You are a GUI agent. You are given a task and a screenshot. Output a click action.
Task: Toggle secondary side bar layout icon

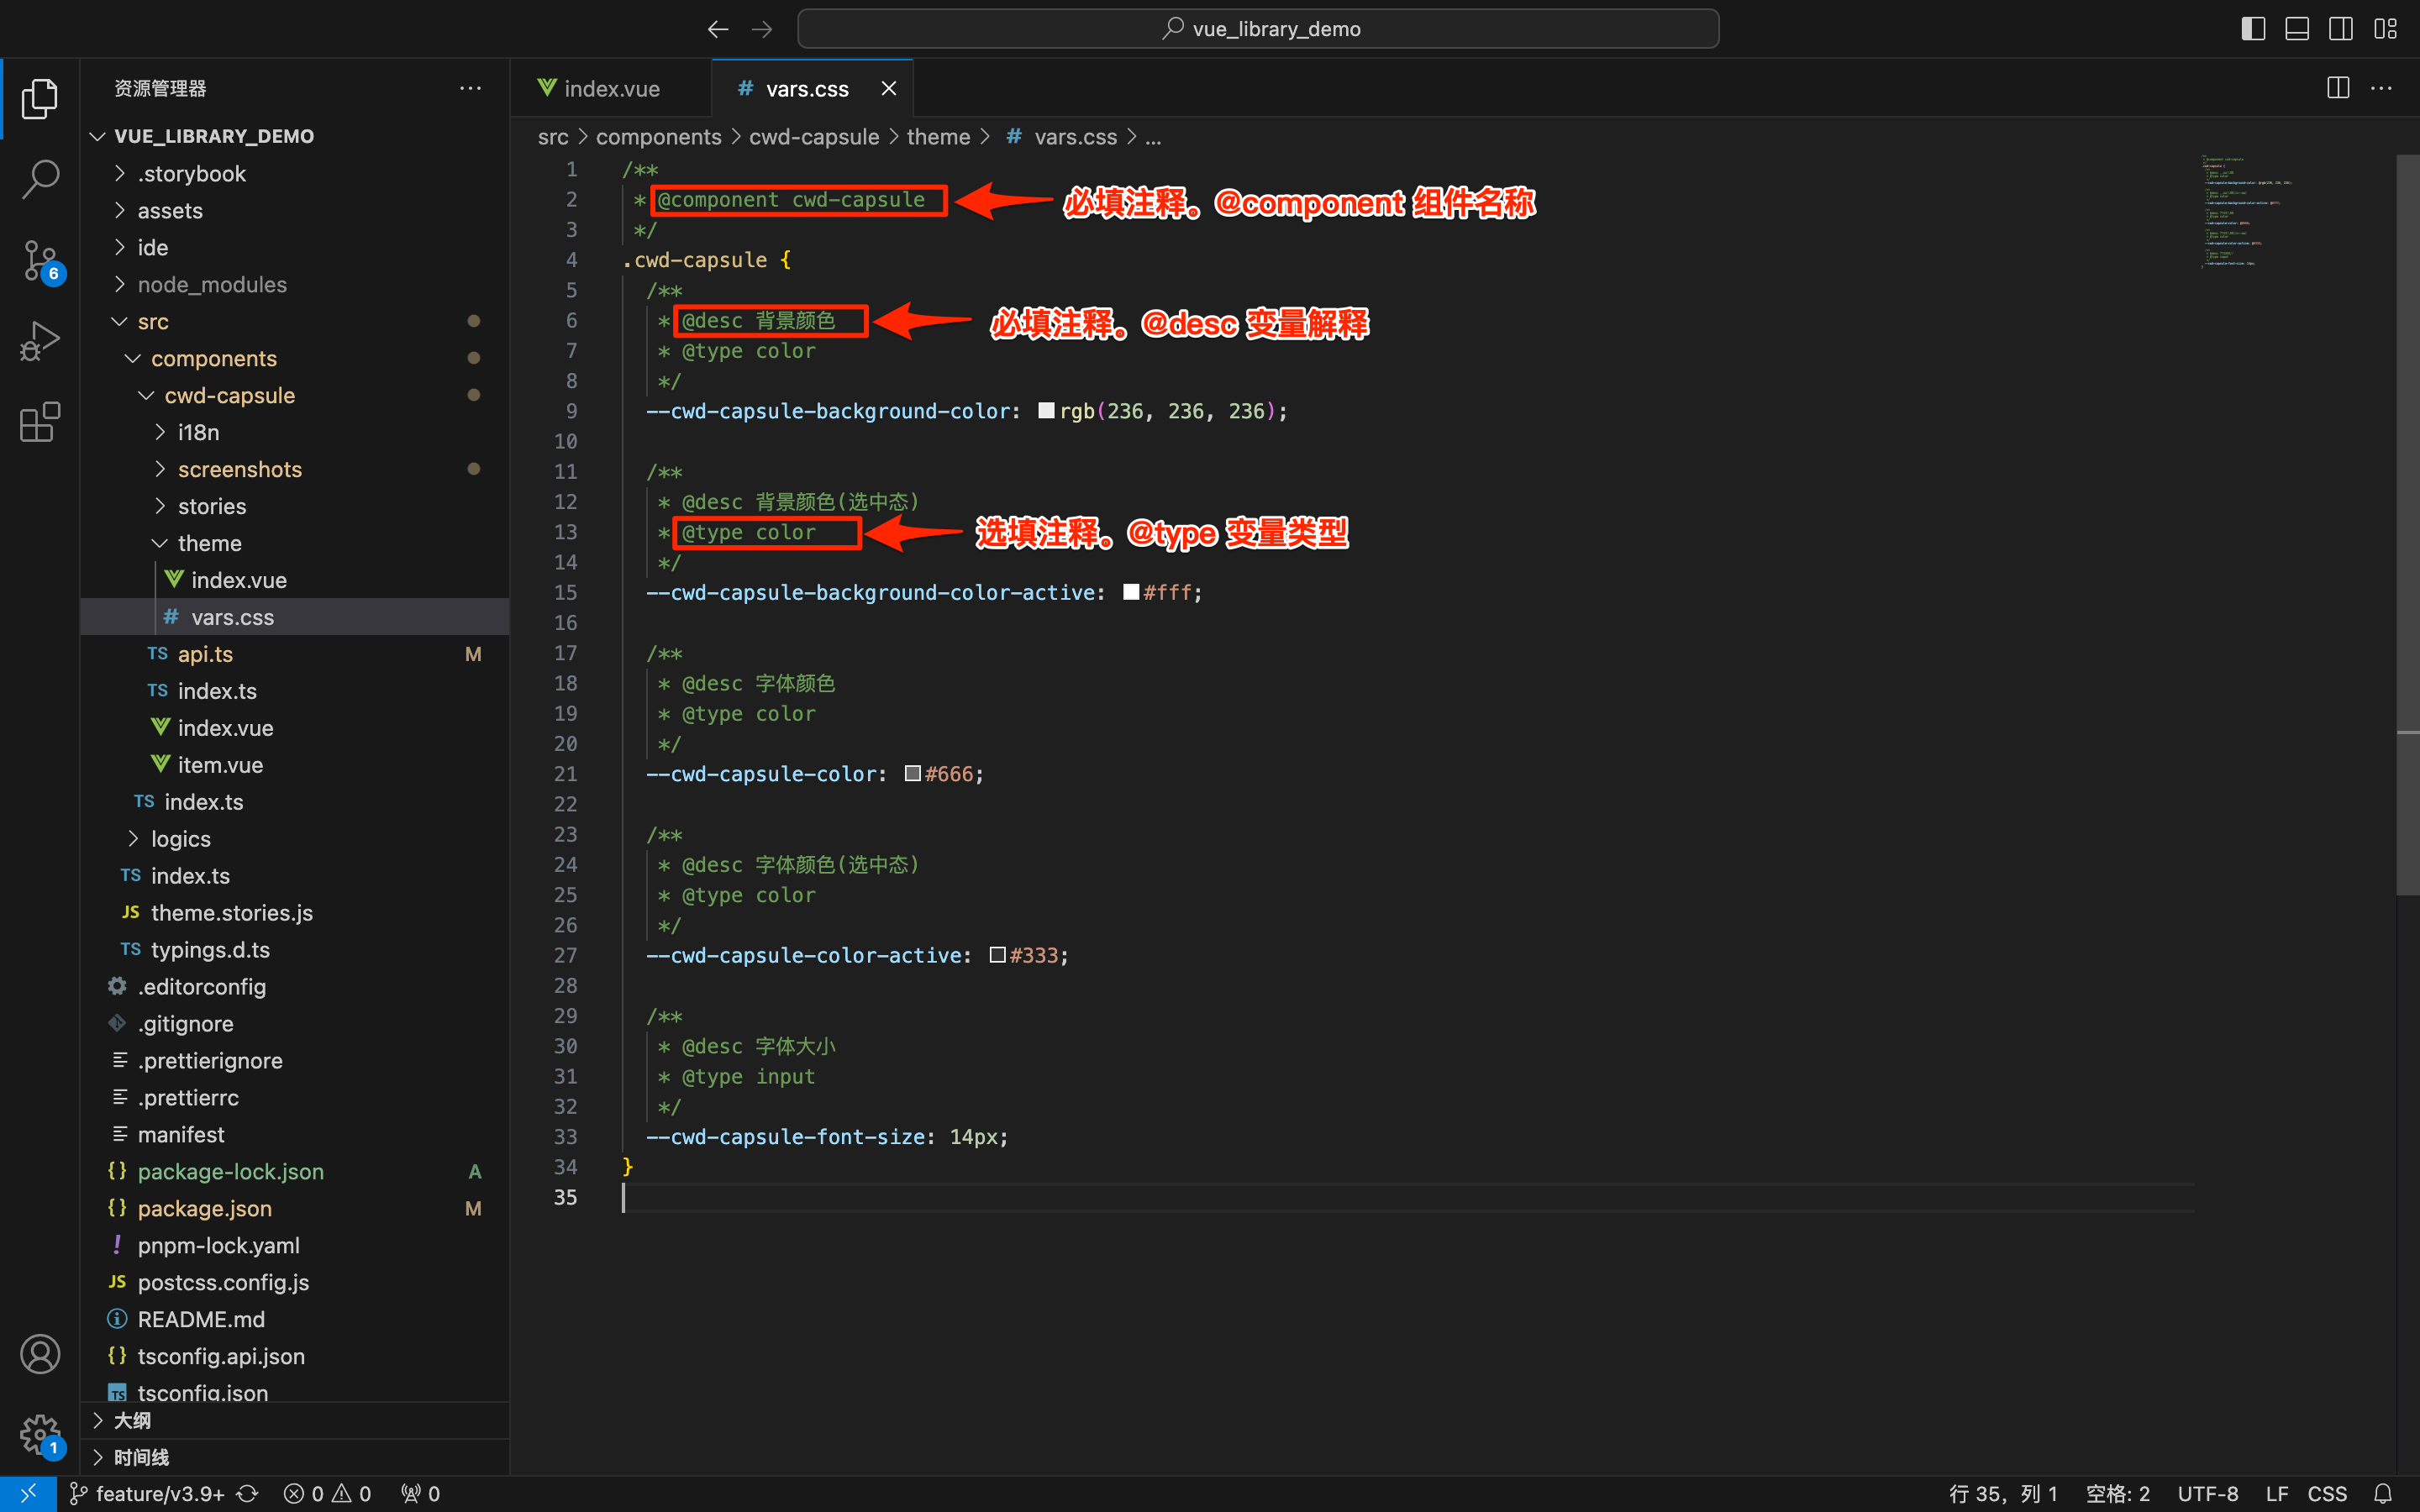[x=2341, y=29]
